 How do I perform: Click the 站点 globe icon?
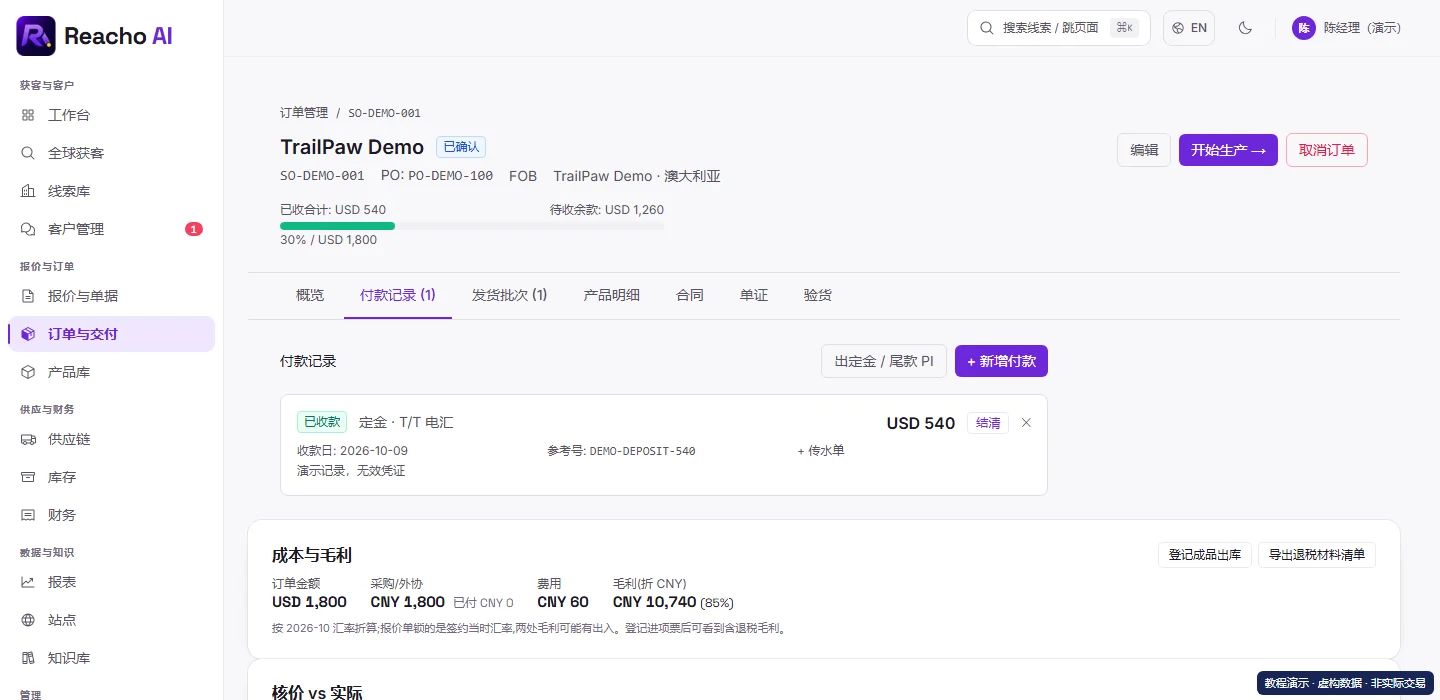pos(28,620)
